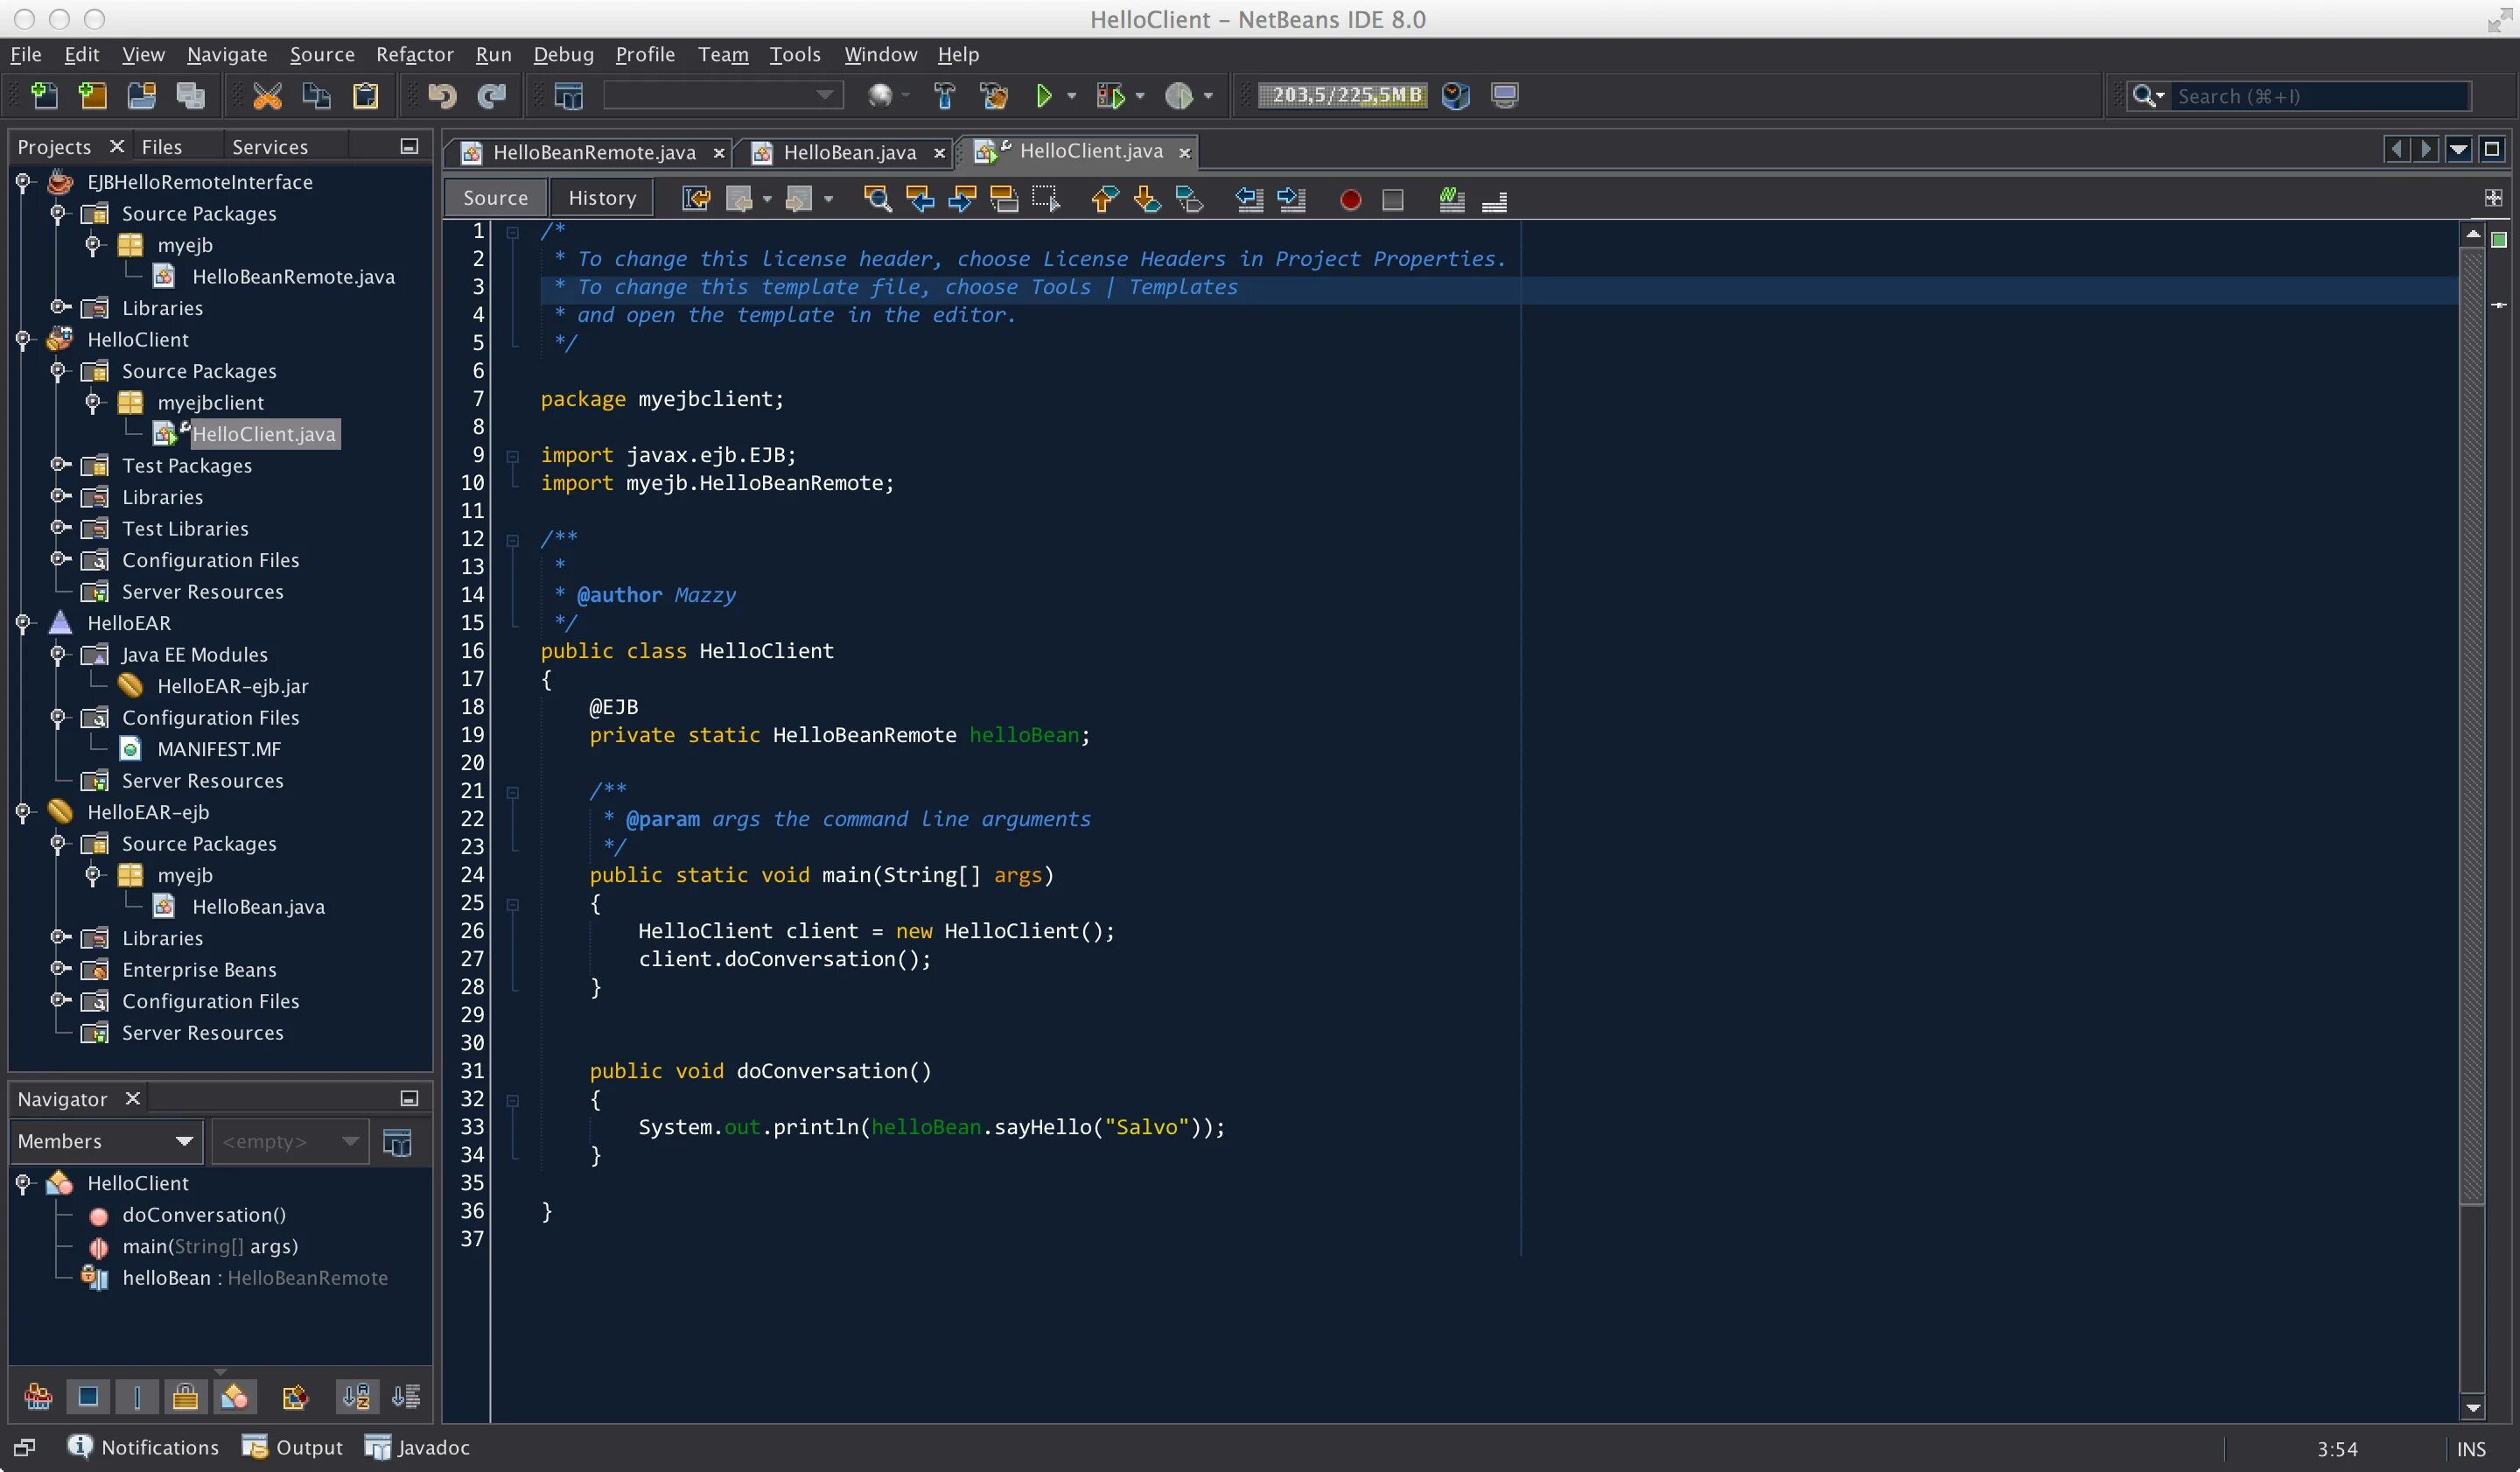This screenshot has width=2520, height=1472.
Task: Click the Undo toolbar icon
Action: click(x=441, y=96)
